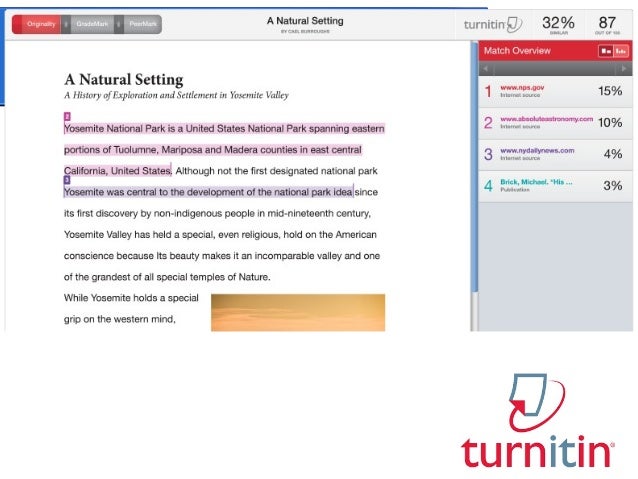The image size is (638, 479).
Task: Click the 32% similarity score
Action: pyautogui.click(x=558, y=24)
